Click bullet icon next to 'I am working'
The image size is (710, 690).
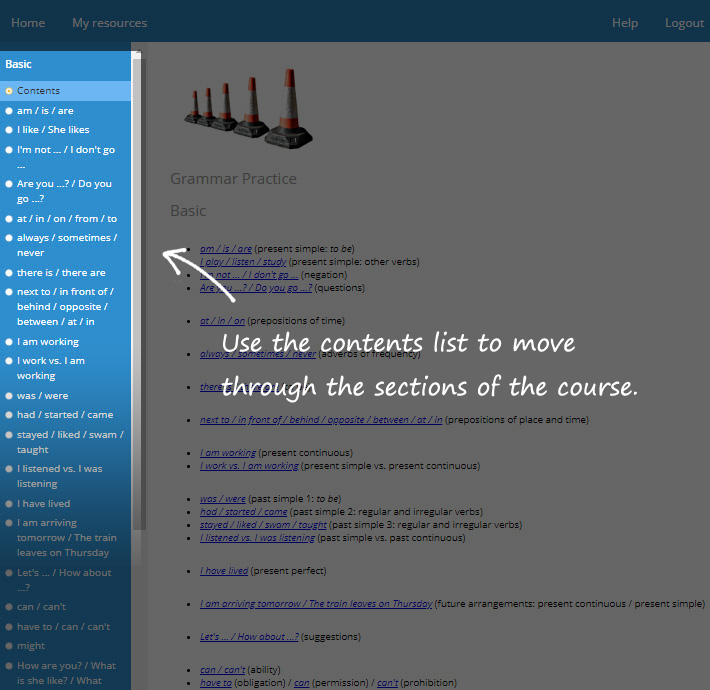[x=9, y=342]
